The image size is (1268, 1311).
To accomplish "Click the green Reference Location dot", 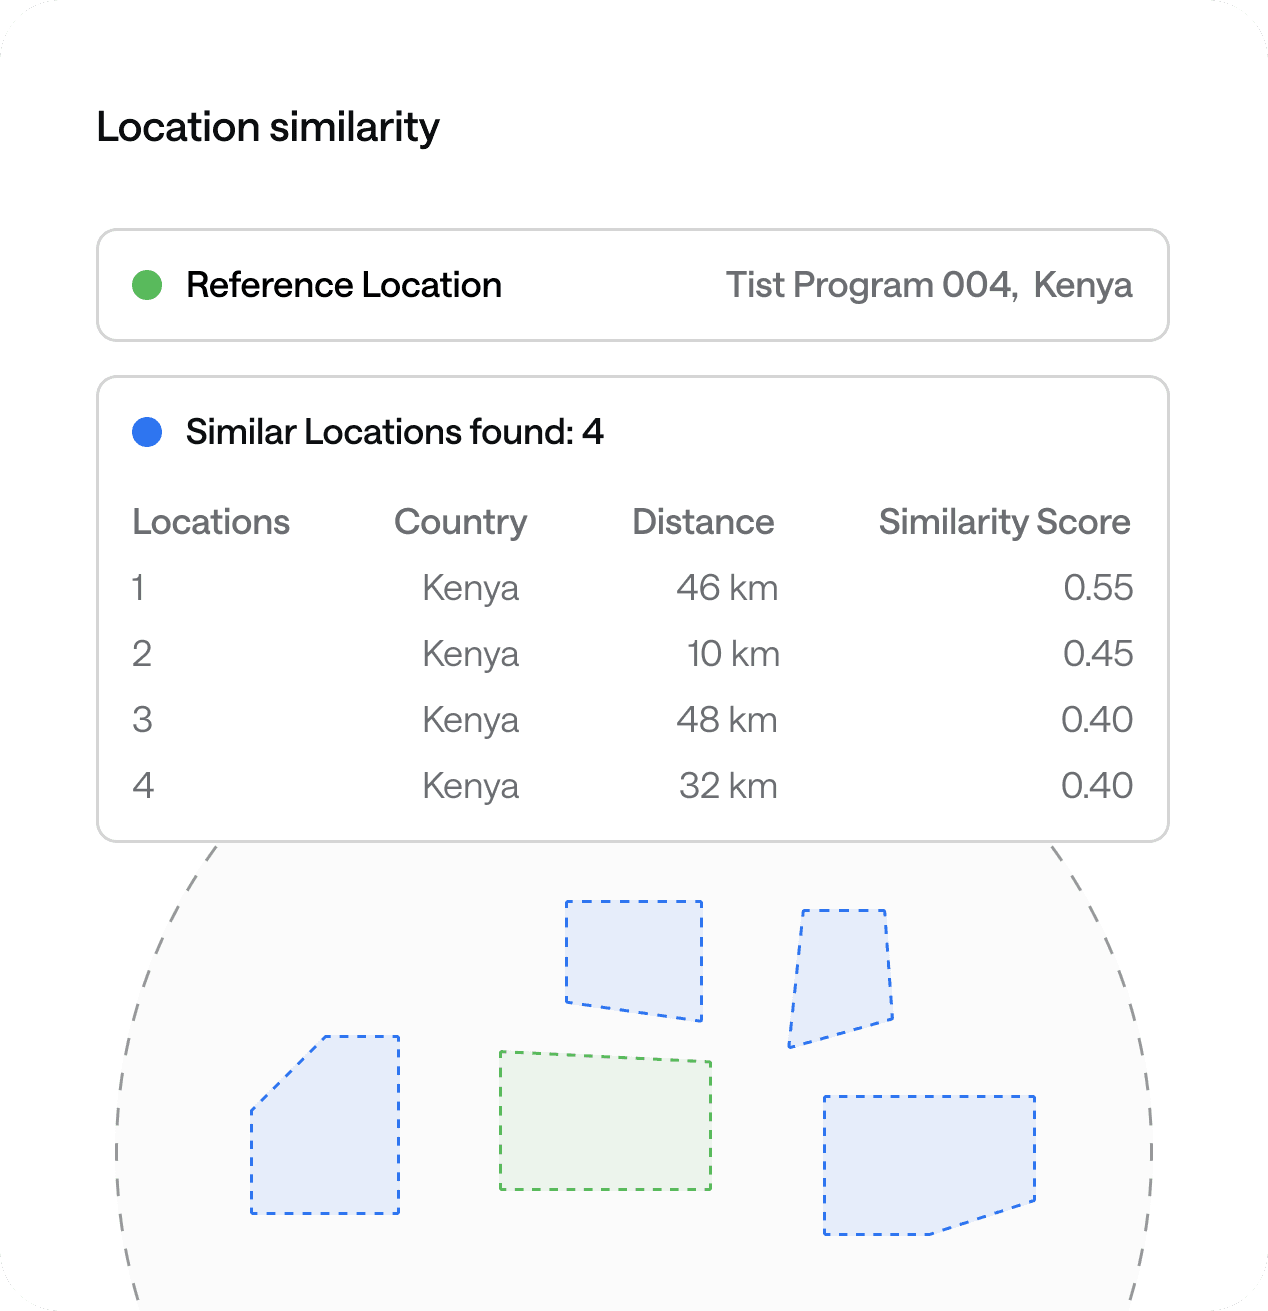I will click(147, 285).
